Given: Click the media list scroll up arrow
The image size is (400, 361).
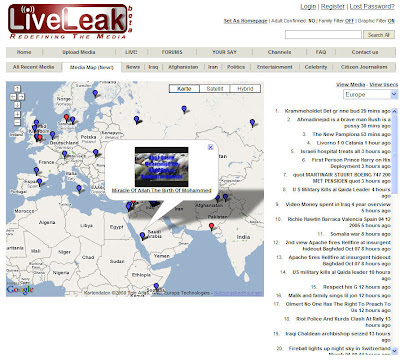Looking at the screenshot, I should pos(394,111).
